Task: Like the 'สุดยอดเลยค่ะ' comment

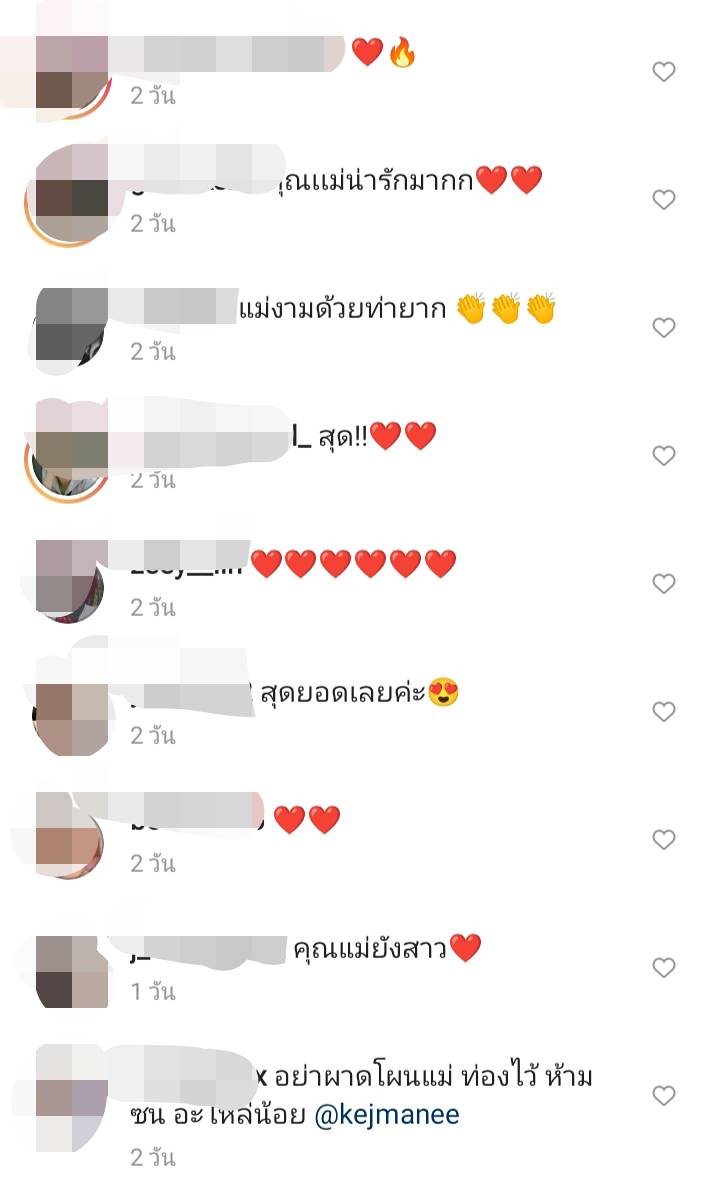Action: pyautogui.click(x=663, y=711)
